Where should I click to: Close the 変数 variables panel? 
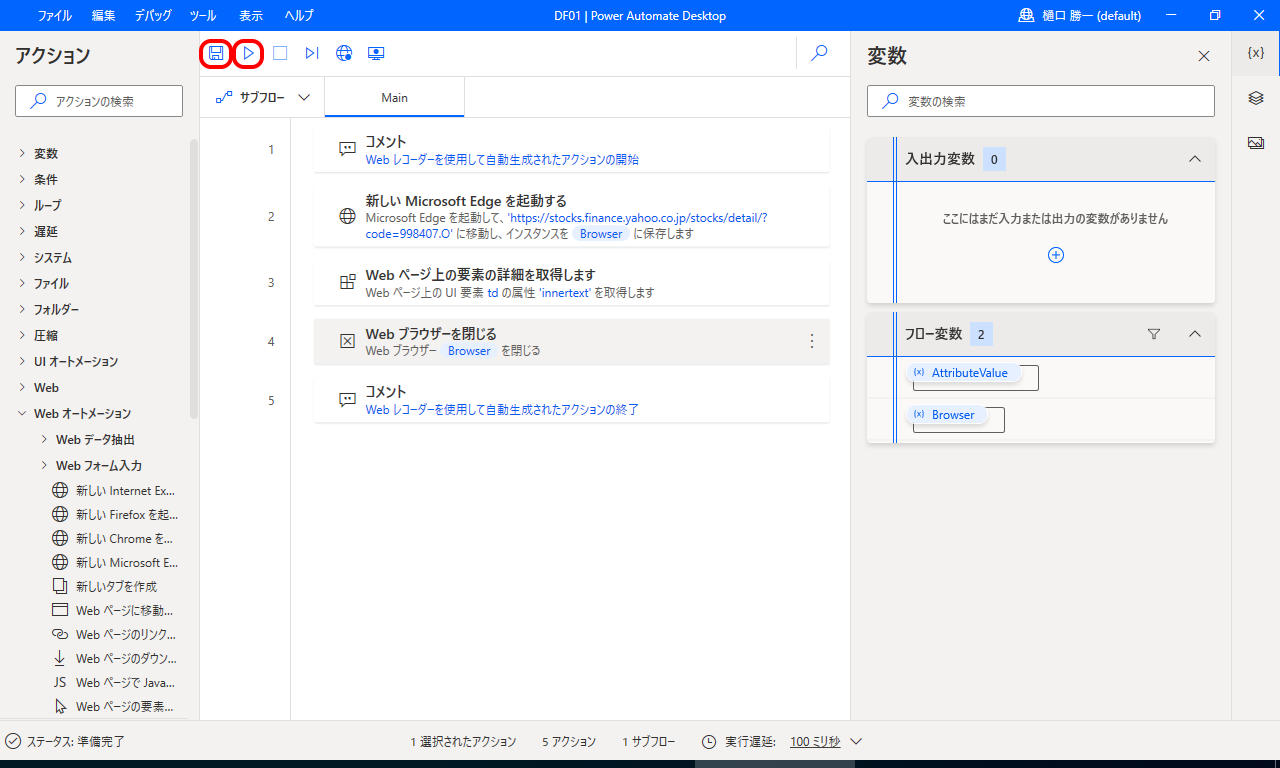click(x=1204, y=56)
